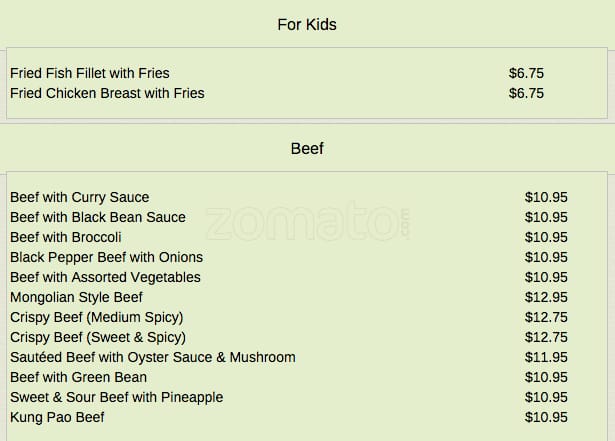Click the Beef section heading
This screenshot has height=441, width=615.
[x=307, y=149]
